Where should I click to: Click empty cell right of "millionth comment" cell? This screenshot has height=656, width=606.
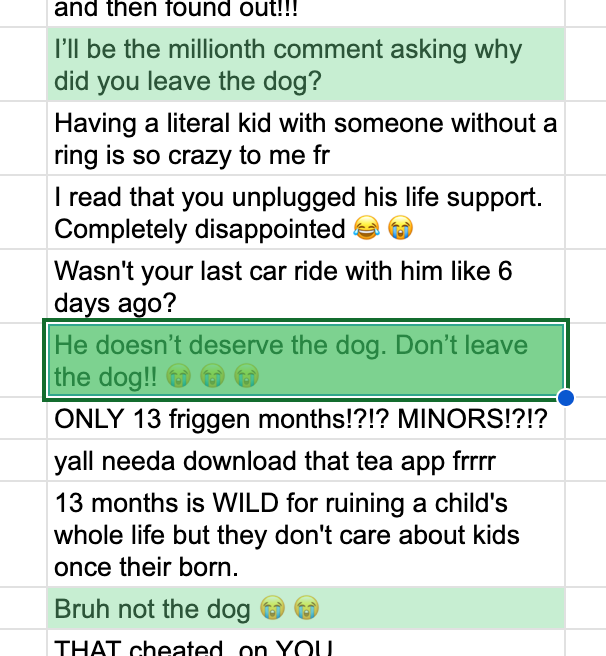pyautogui.click(x=587, y=64)
